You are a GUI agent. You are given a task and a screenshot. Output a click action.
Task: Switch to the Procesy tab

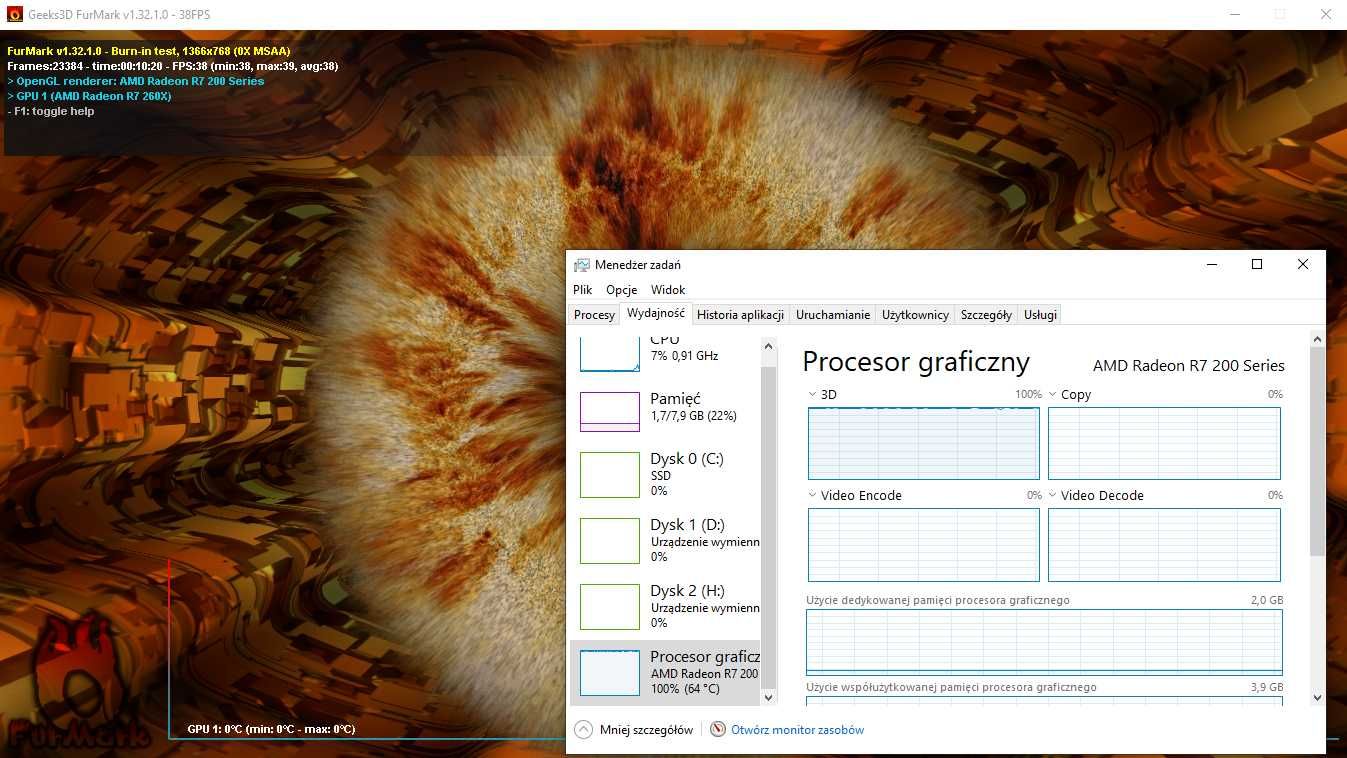point(594,315)
